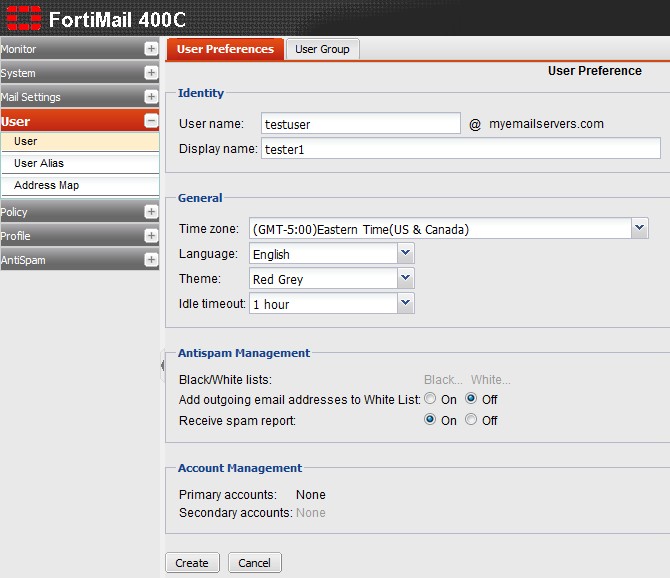Open the White... list link
670x578 pixels.
click(491, 380)
